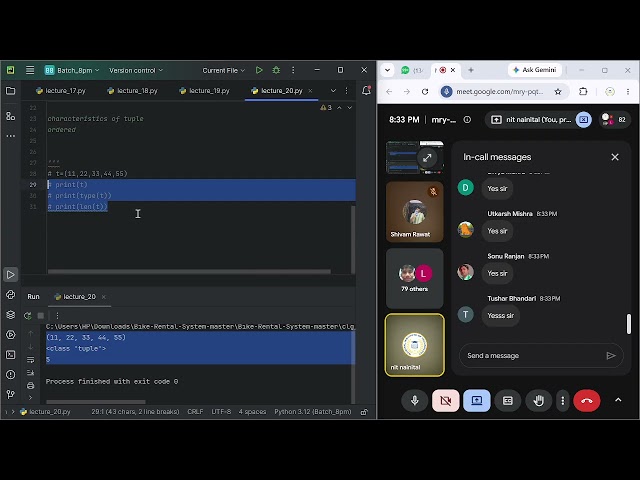
Task: Leave the call with red hang-up button
Action: point(587,401)
